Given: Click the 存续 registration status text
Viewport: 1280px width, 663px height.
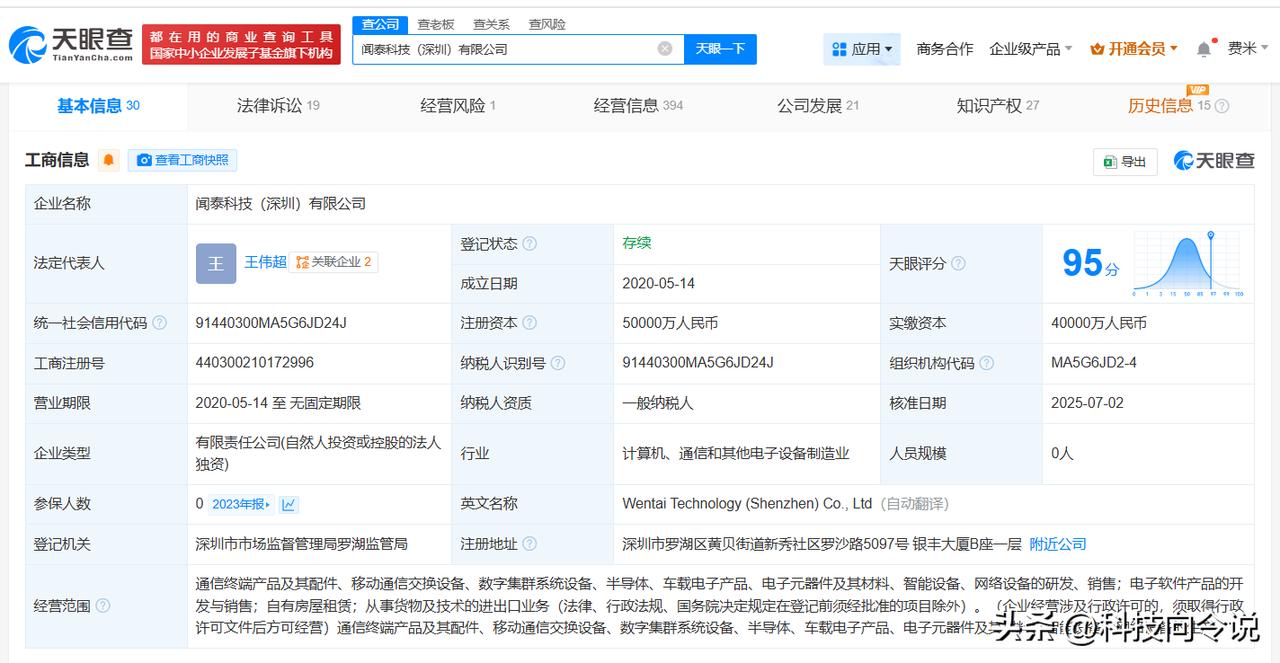Looking at the screenshot, I should click(637, 243).
